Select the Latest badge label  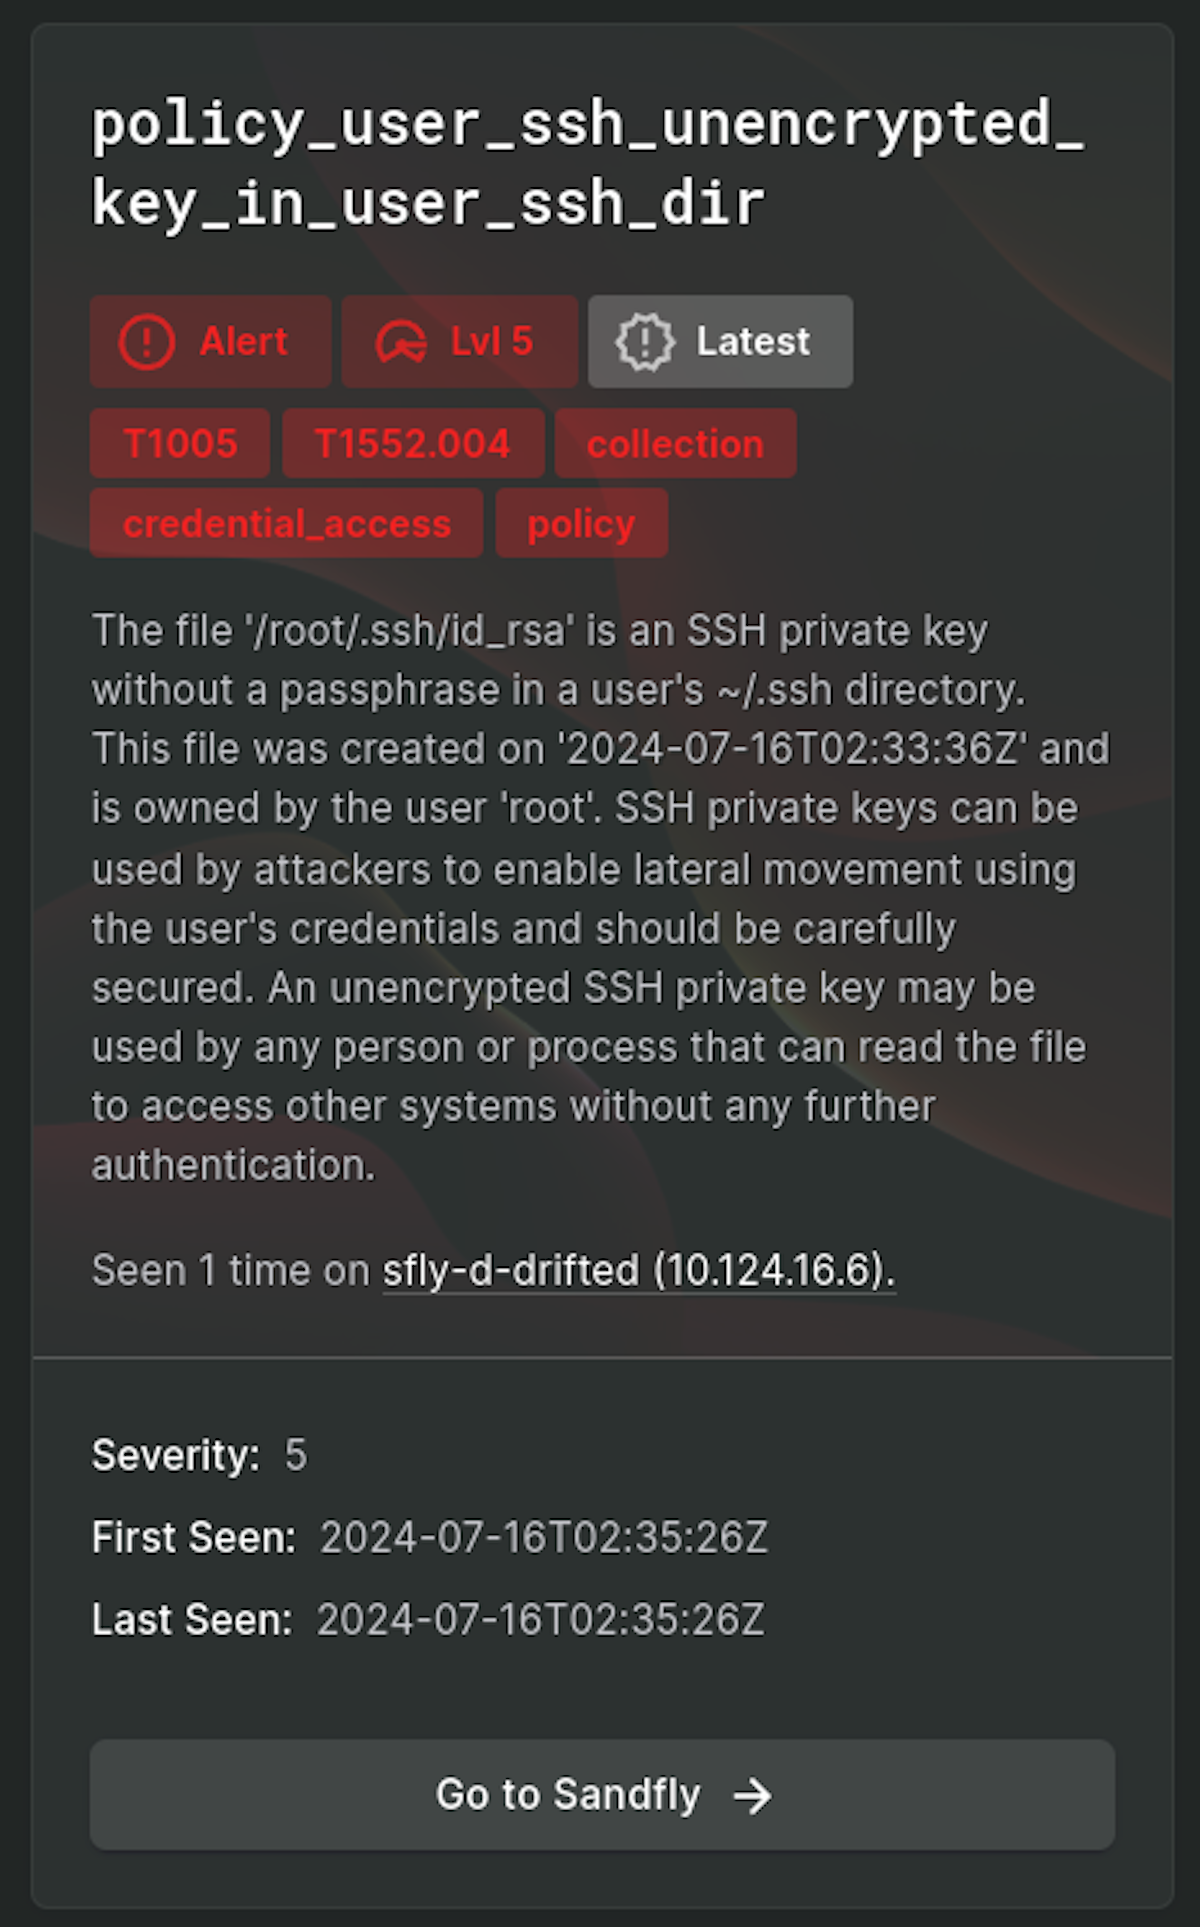pyautogui.click(x=752, y=342)
